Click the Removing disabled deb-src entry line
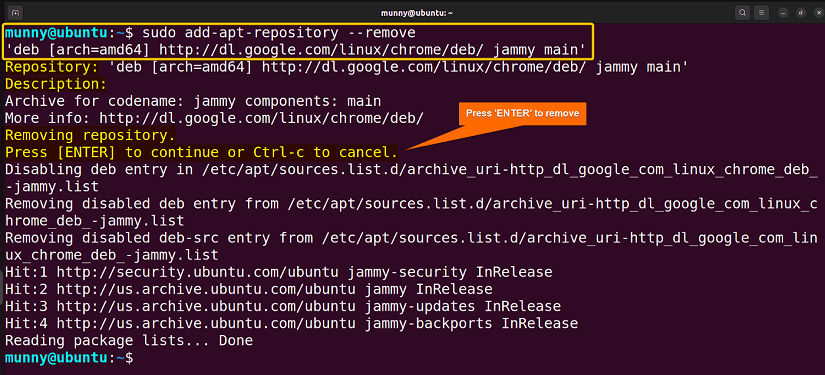 tap(411, 246)
